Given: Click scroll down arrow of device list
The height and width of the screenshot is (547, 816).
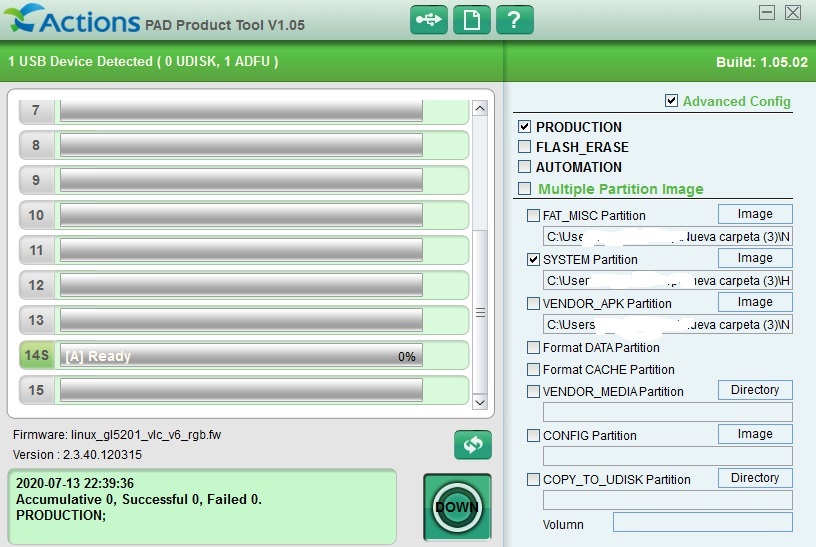Looking at the screenshot, I should [x=480, y=402].
